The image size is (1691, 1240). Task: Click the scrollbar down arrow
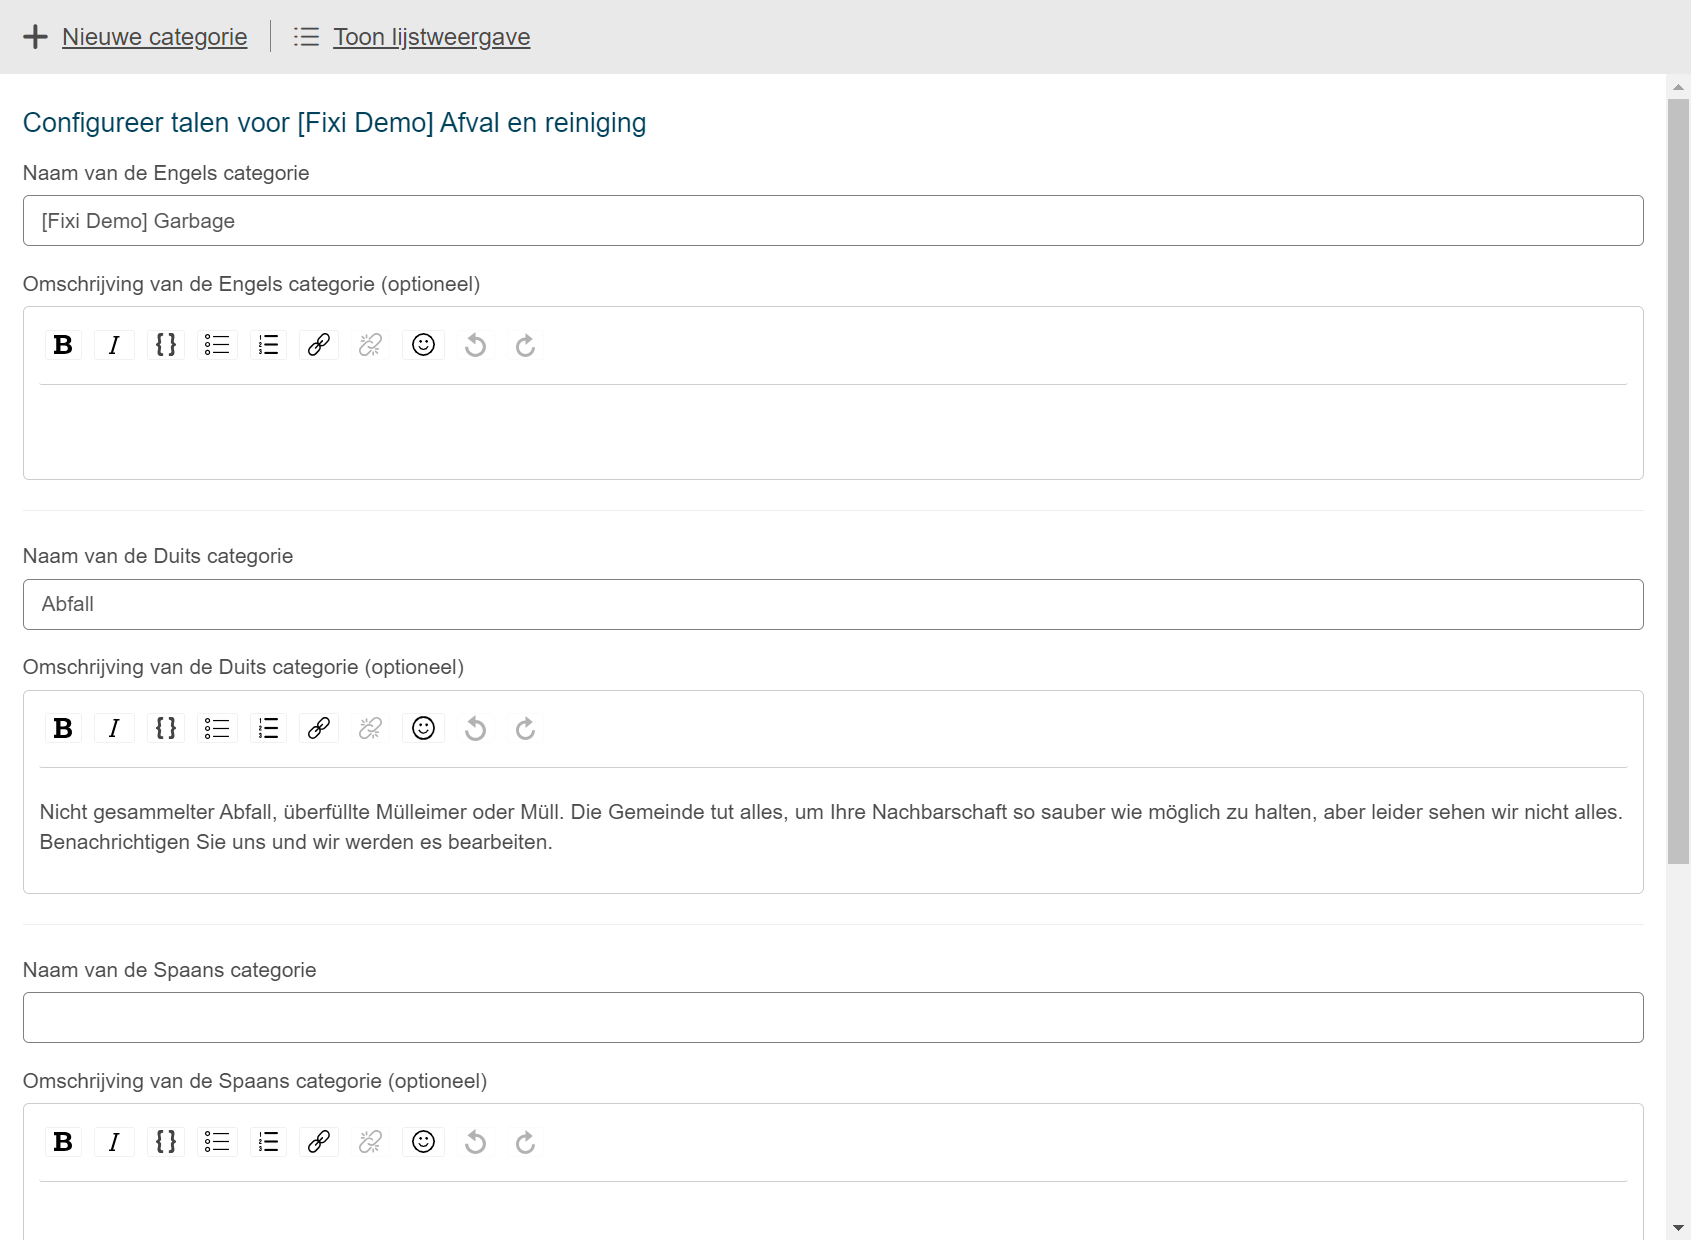1678,1228
